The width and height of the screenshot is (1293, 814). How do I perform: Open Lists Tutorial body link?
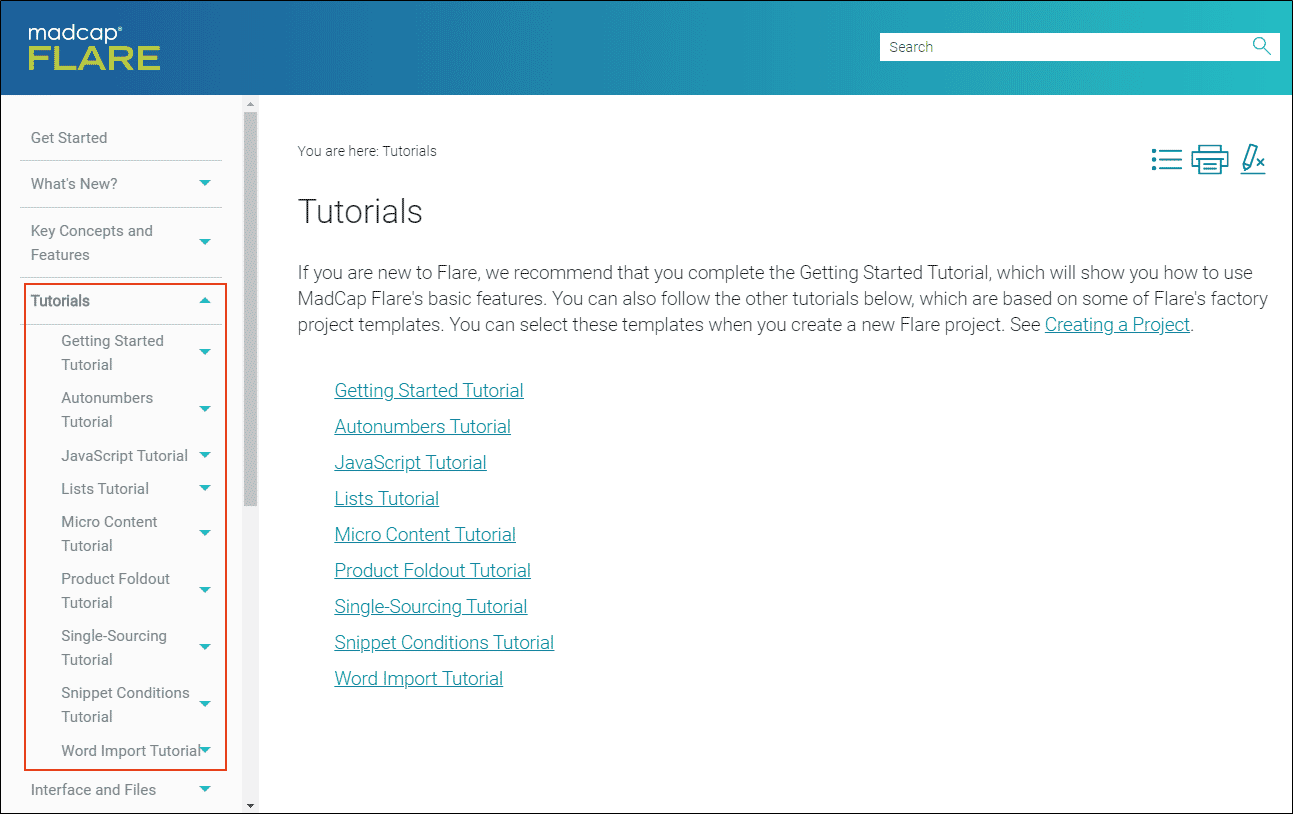point(387,498)
